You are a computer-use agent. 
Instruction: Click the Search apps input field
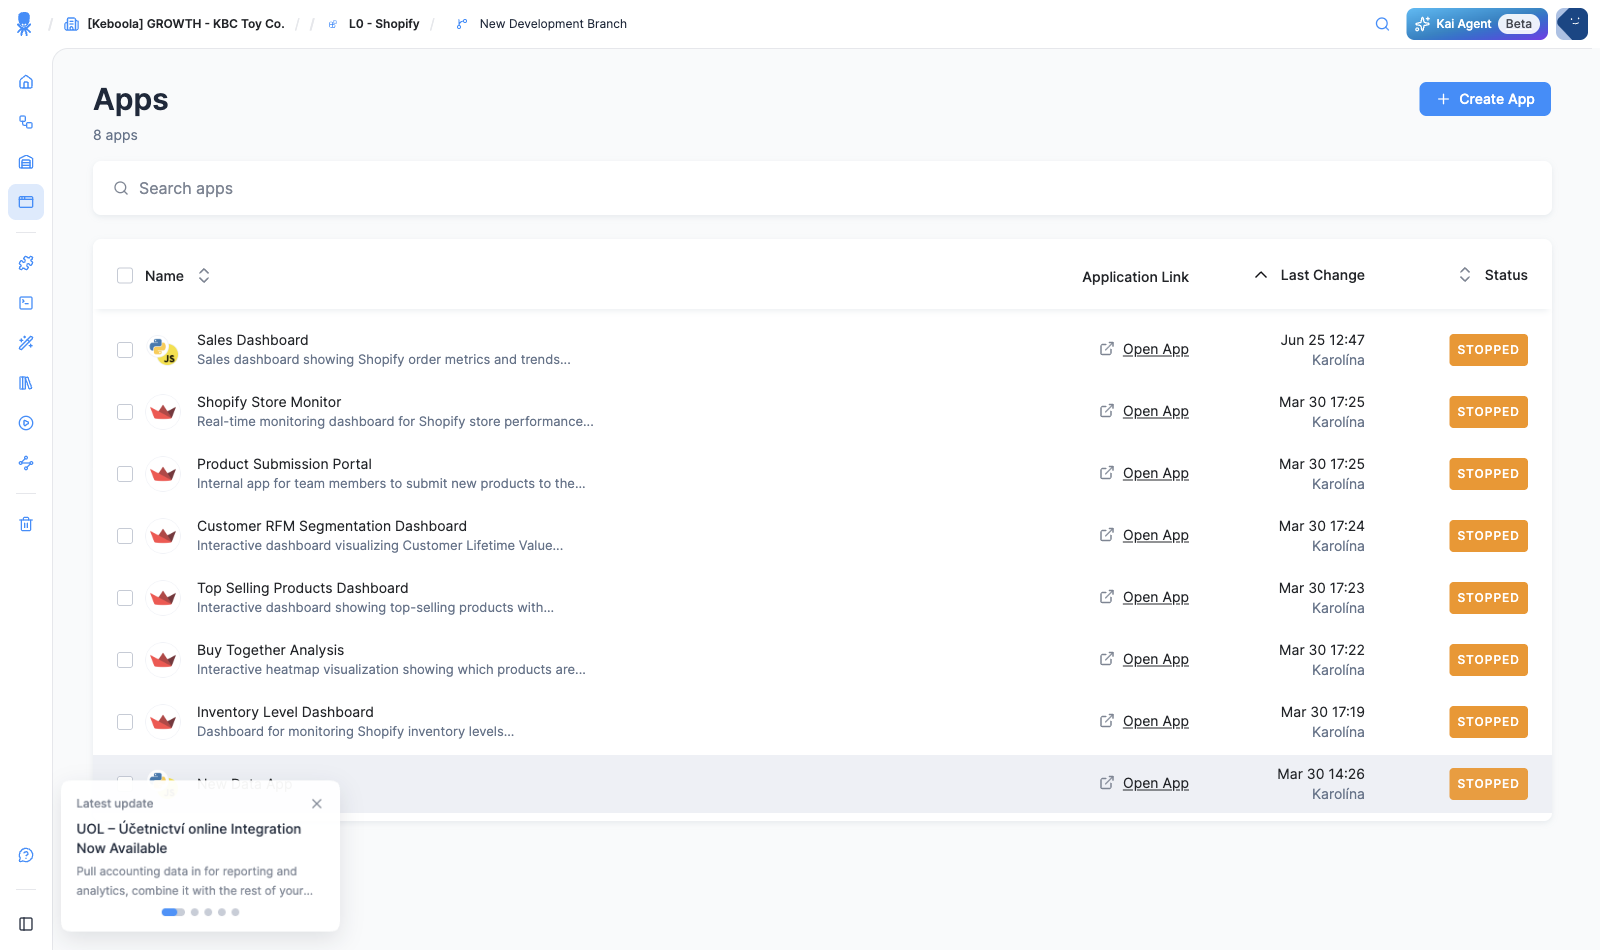822,188
